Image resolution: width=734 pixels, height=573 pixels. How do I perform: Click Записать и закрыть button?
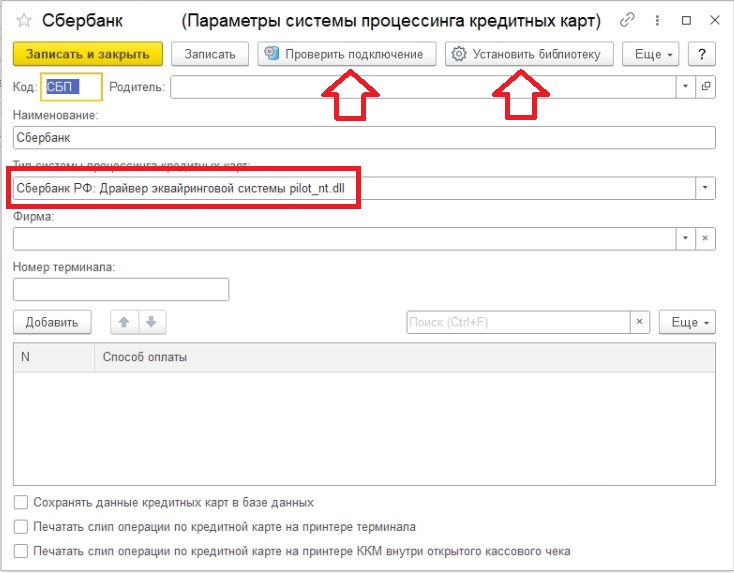pyautogui.click(x=88, y=54)
